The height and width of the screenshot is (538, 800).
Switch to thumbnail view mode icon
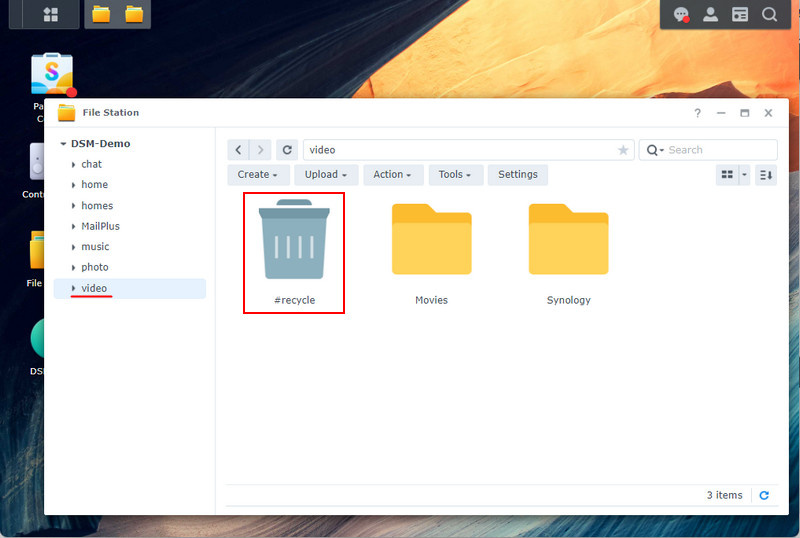727,175
